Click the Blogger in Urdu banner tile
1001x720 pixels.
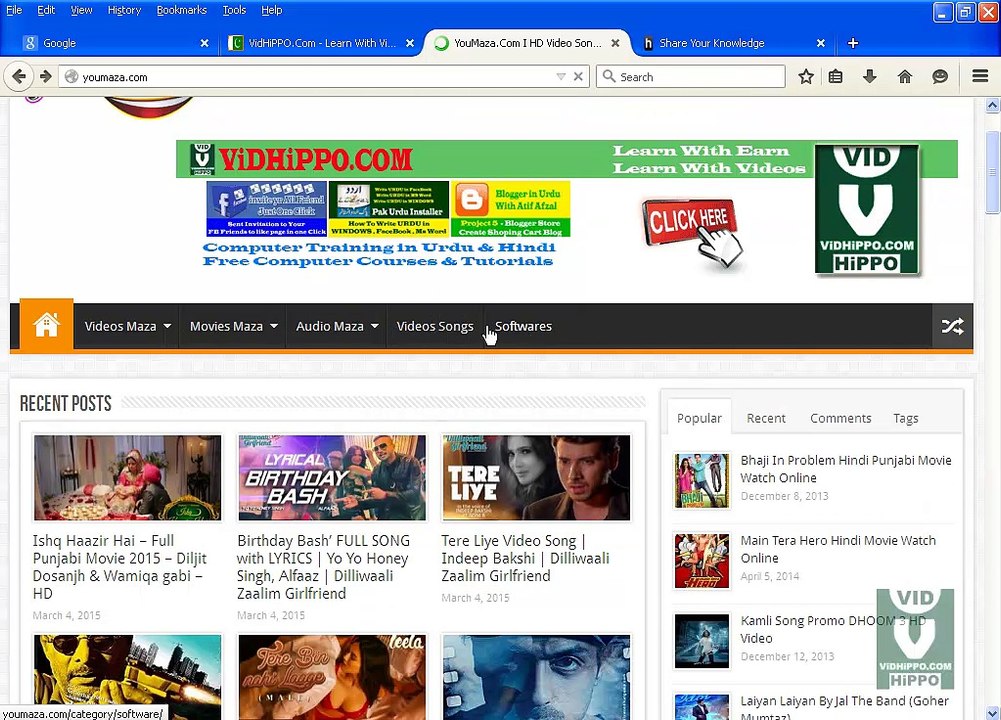click(511, 209)
